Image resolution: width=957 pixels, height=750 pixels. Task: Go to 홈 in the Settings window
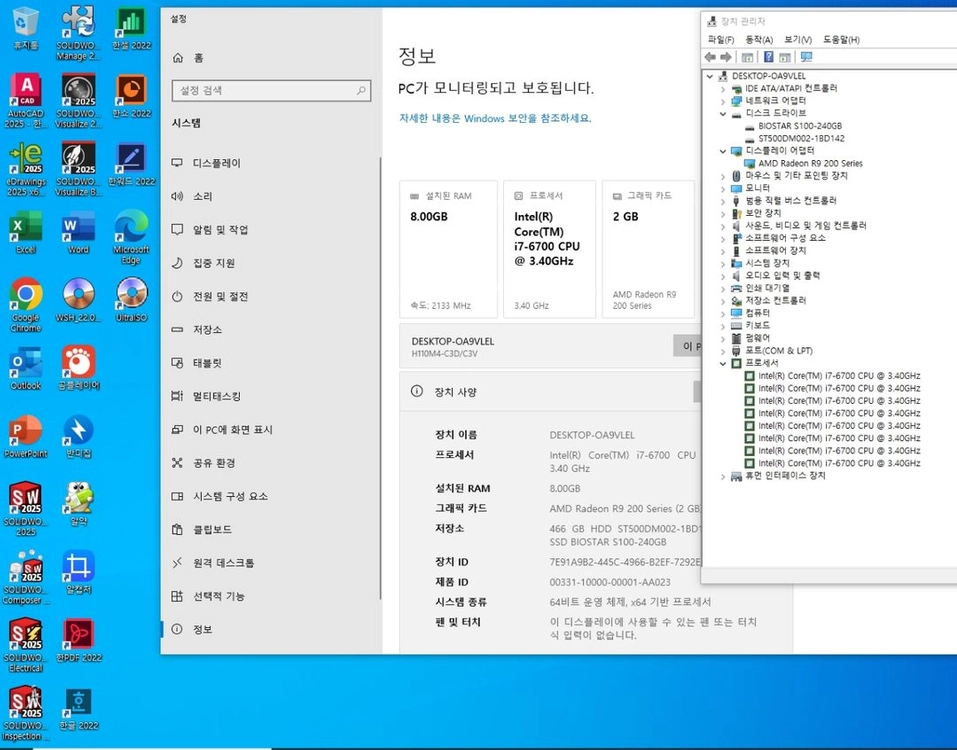pyautogui.click(x=271, y=57)
